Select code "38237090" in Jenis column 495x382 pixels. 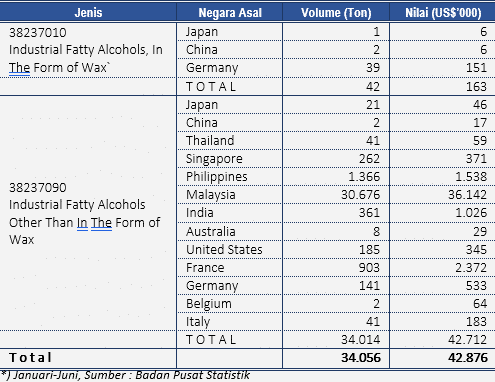pyautogui.click(x=38, y=188)
